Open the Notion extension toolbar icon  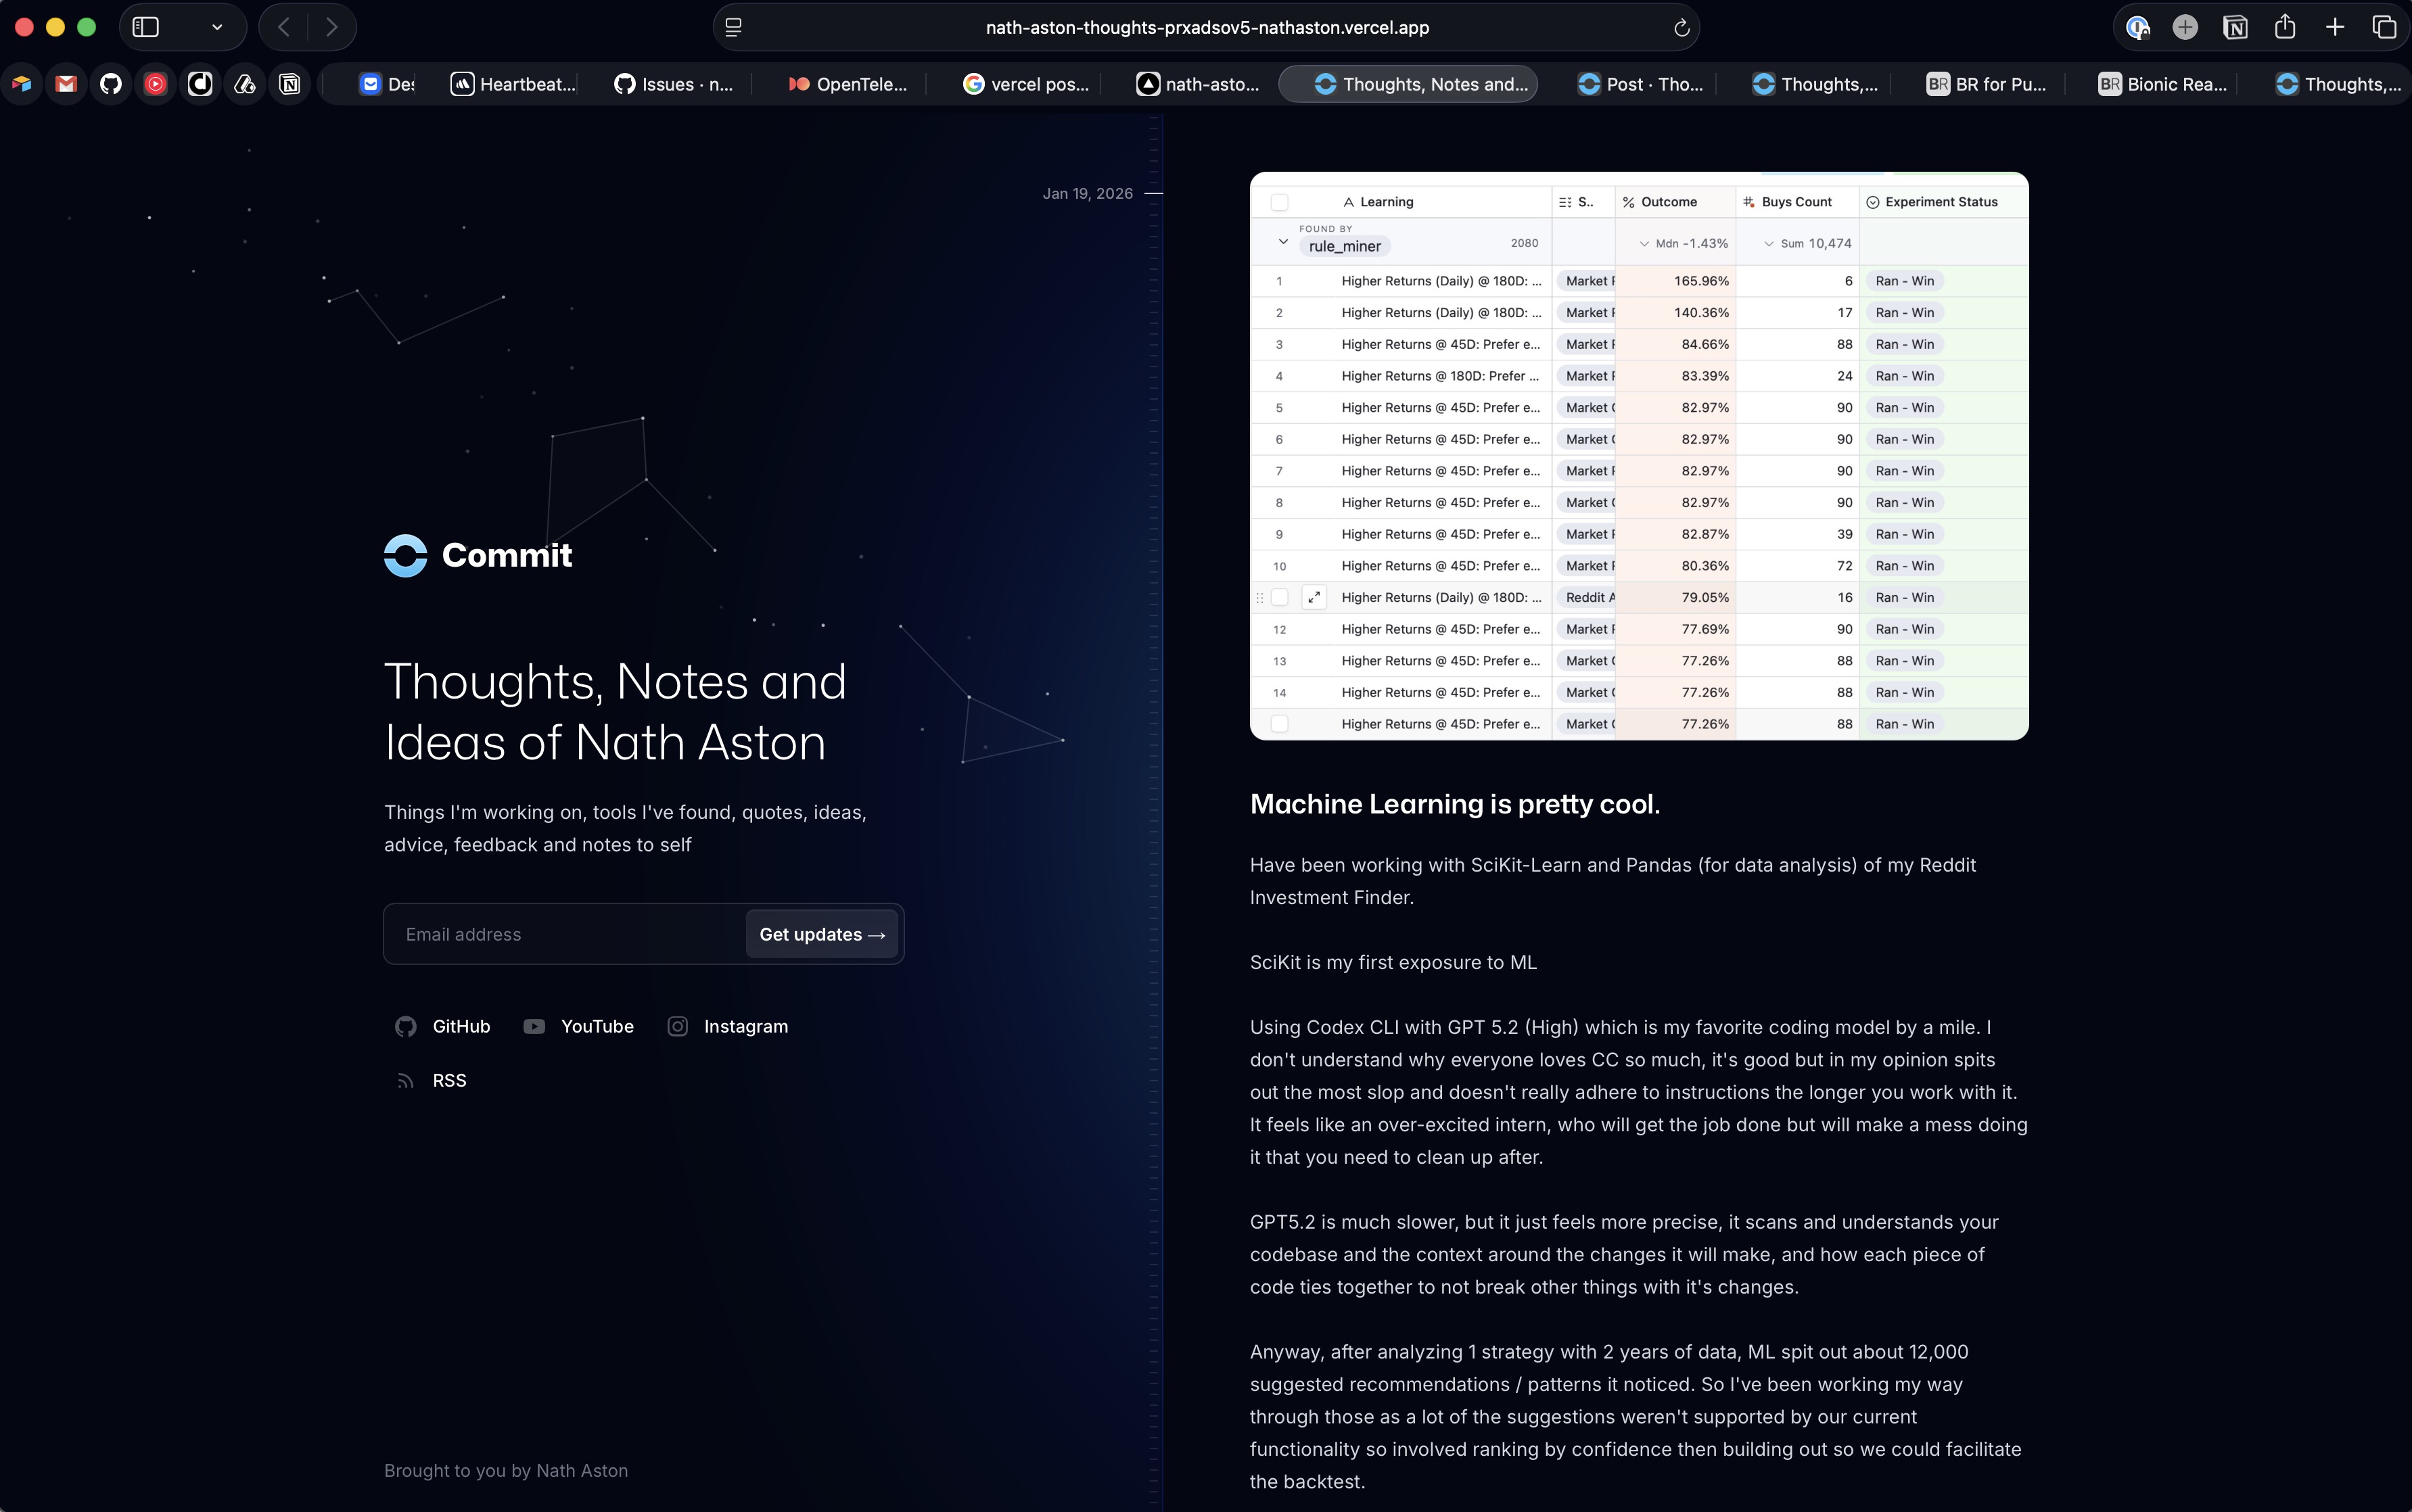2235,27
